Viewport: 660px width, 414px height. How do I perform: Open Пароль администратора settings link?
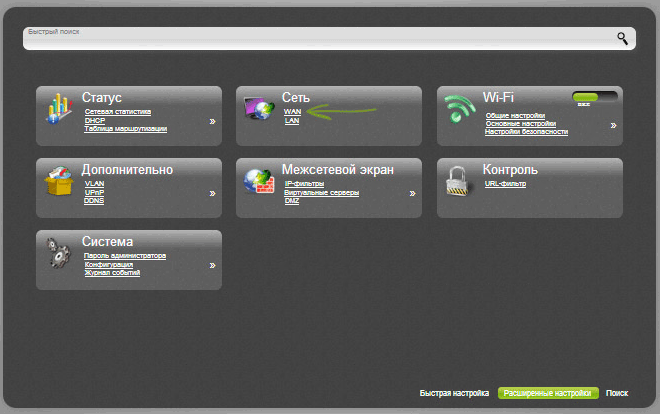[125, 256]
